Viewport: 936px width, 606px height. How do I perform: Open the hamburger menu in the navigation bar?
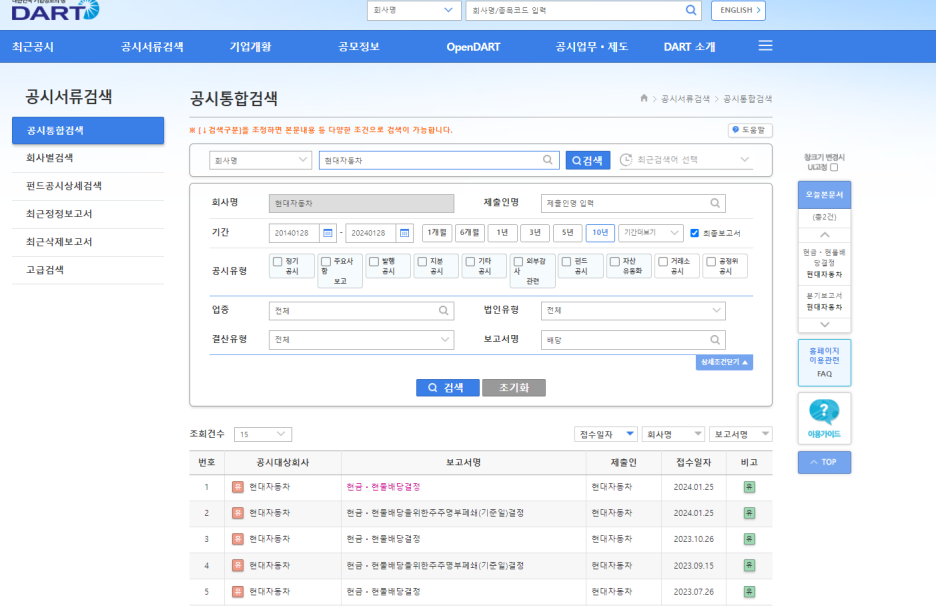click(765, 46)
